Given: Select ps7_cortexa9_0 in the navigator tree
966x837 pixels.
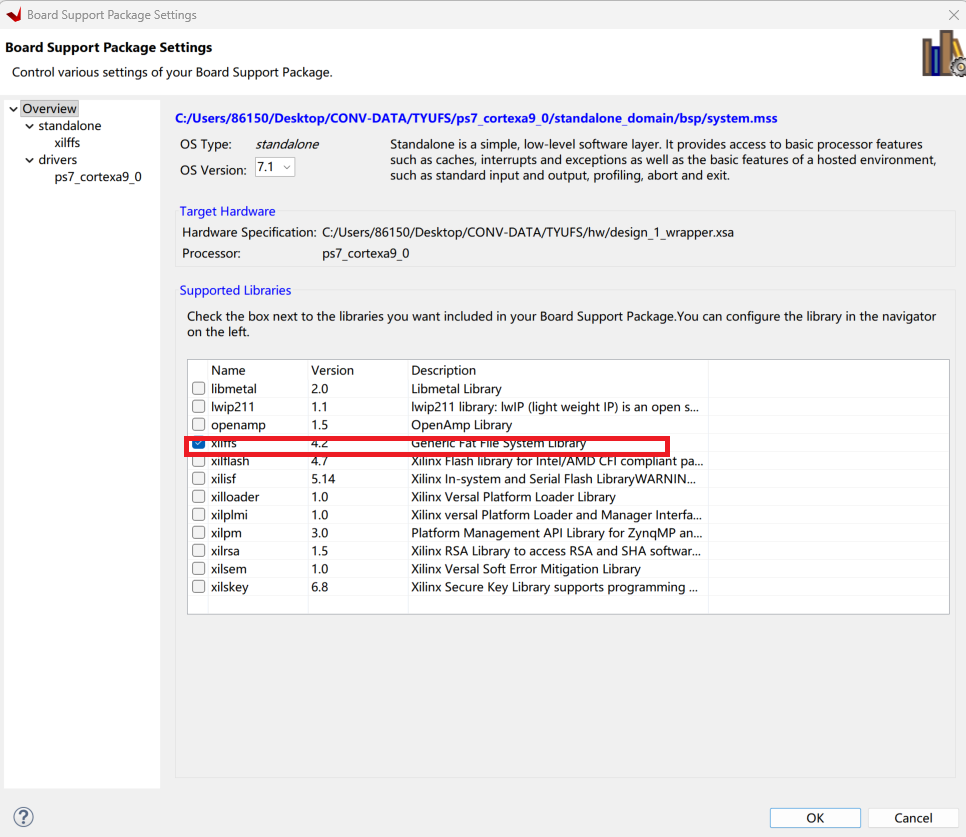Looking at the screenshot, I should point(98,177).
